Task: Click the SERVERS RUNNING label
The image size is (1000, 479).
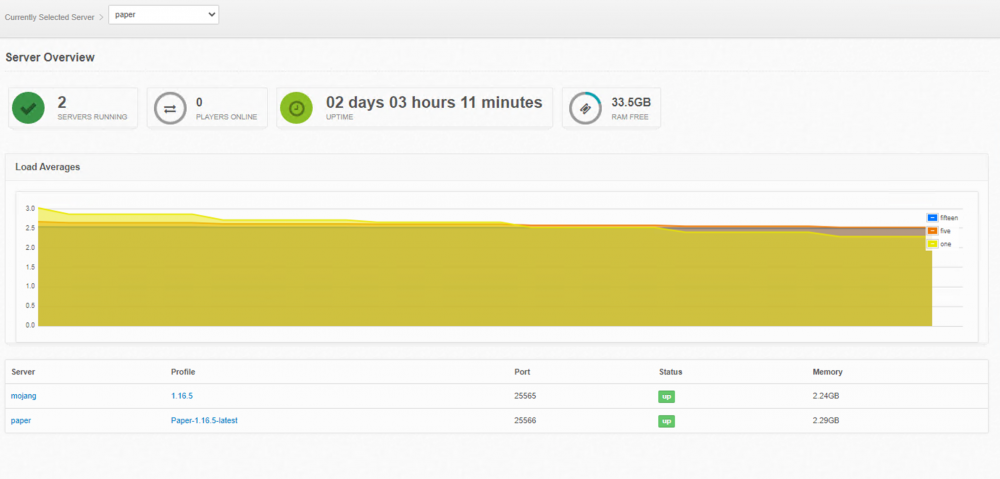Action: (x=92, y=117)
